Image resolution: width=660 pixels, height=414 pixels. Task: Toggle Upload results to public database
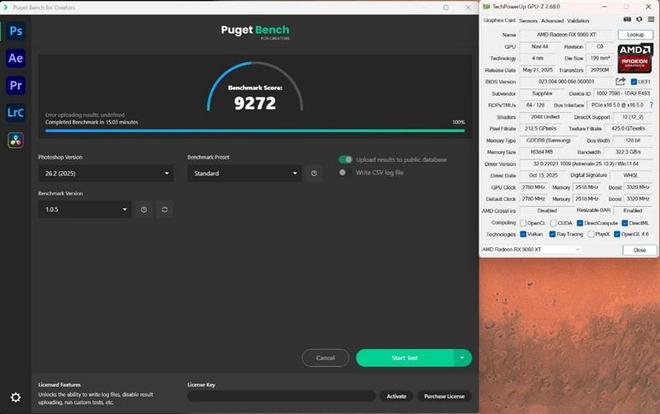click(x=345, y=159)
